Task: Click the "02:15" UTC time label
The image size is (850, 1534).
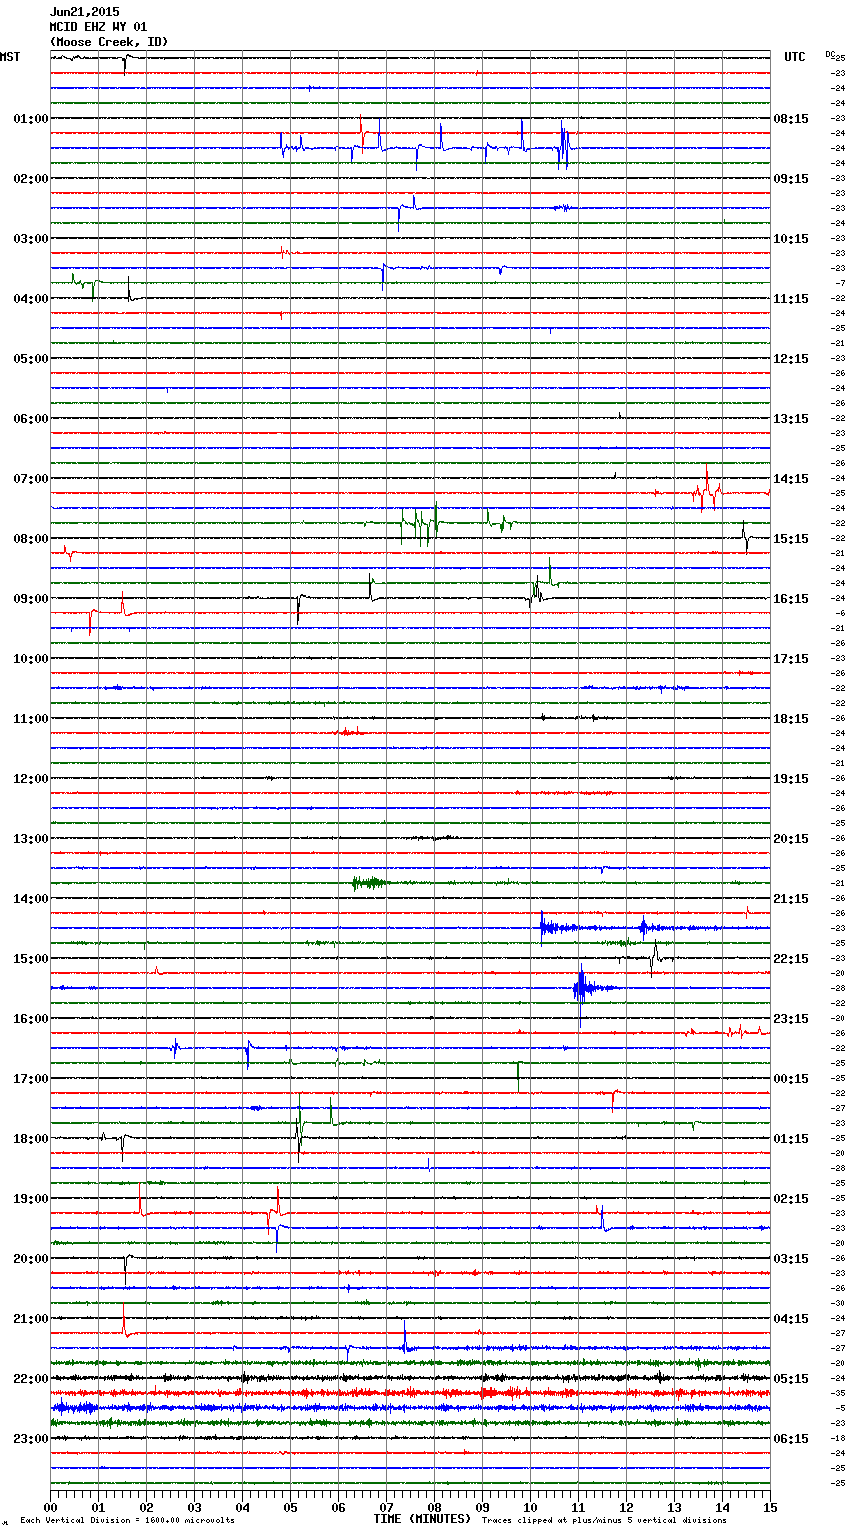Action: coord(791,1199)
